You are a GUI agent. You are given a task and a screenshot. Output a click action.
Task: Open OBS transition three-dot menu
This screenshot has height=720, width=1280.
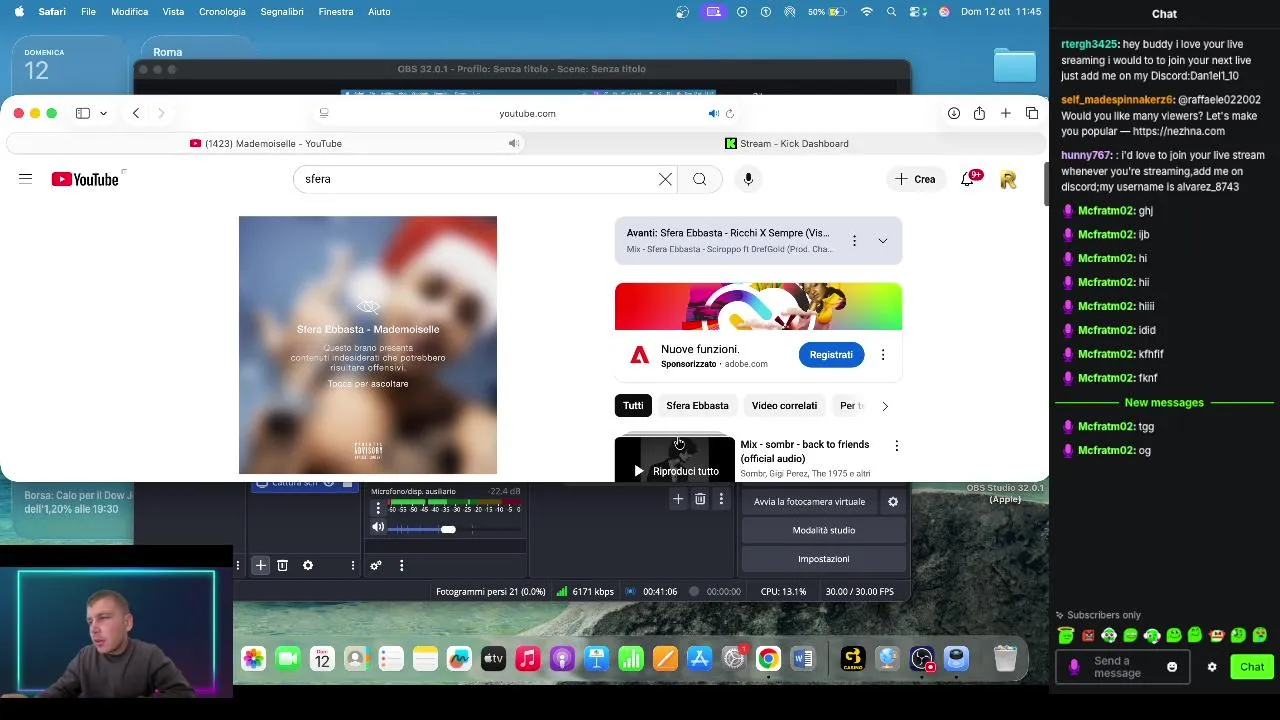coord(721,499)
